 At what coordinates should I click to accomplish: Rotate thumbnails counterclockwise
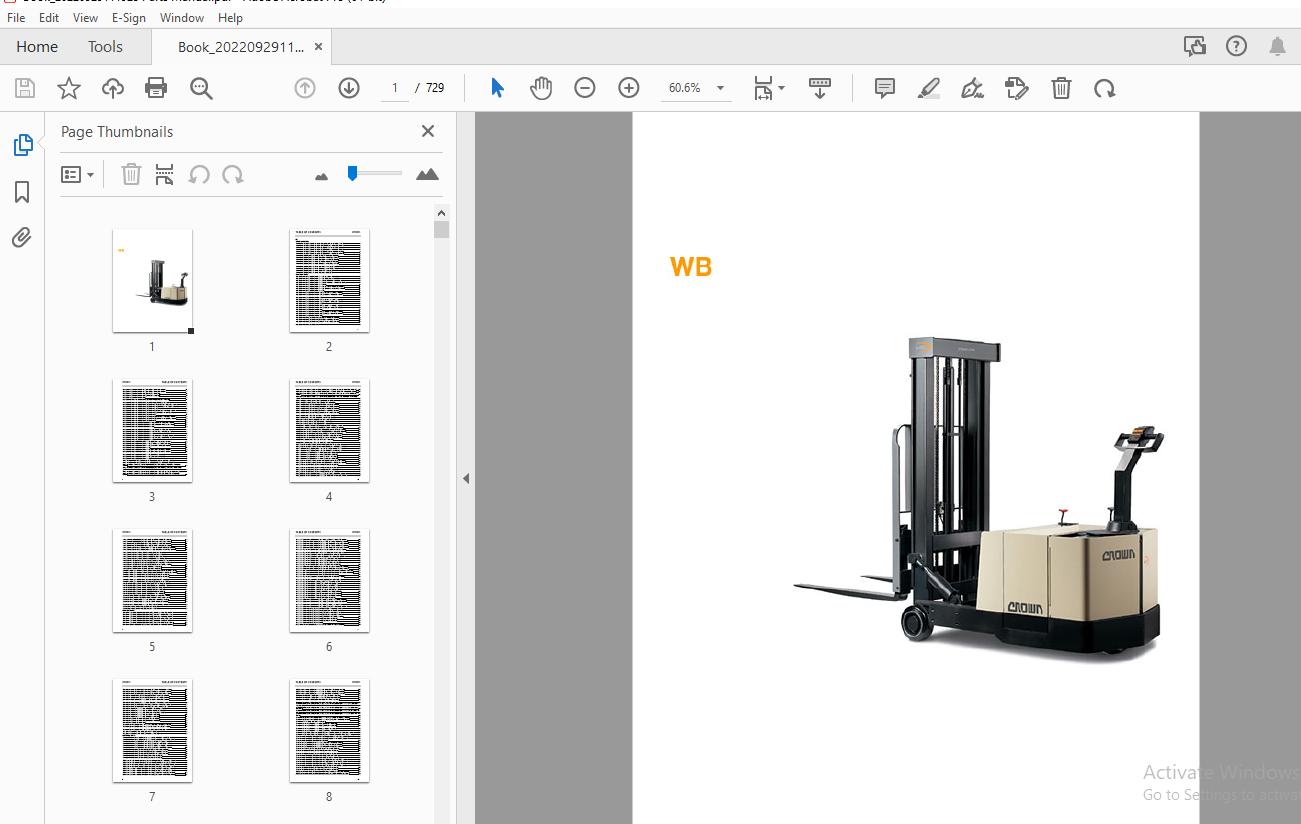[x=199, y=175]
